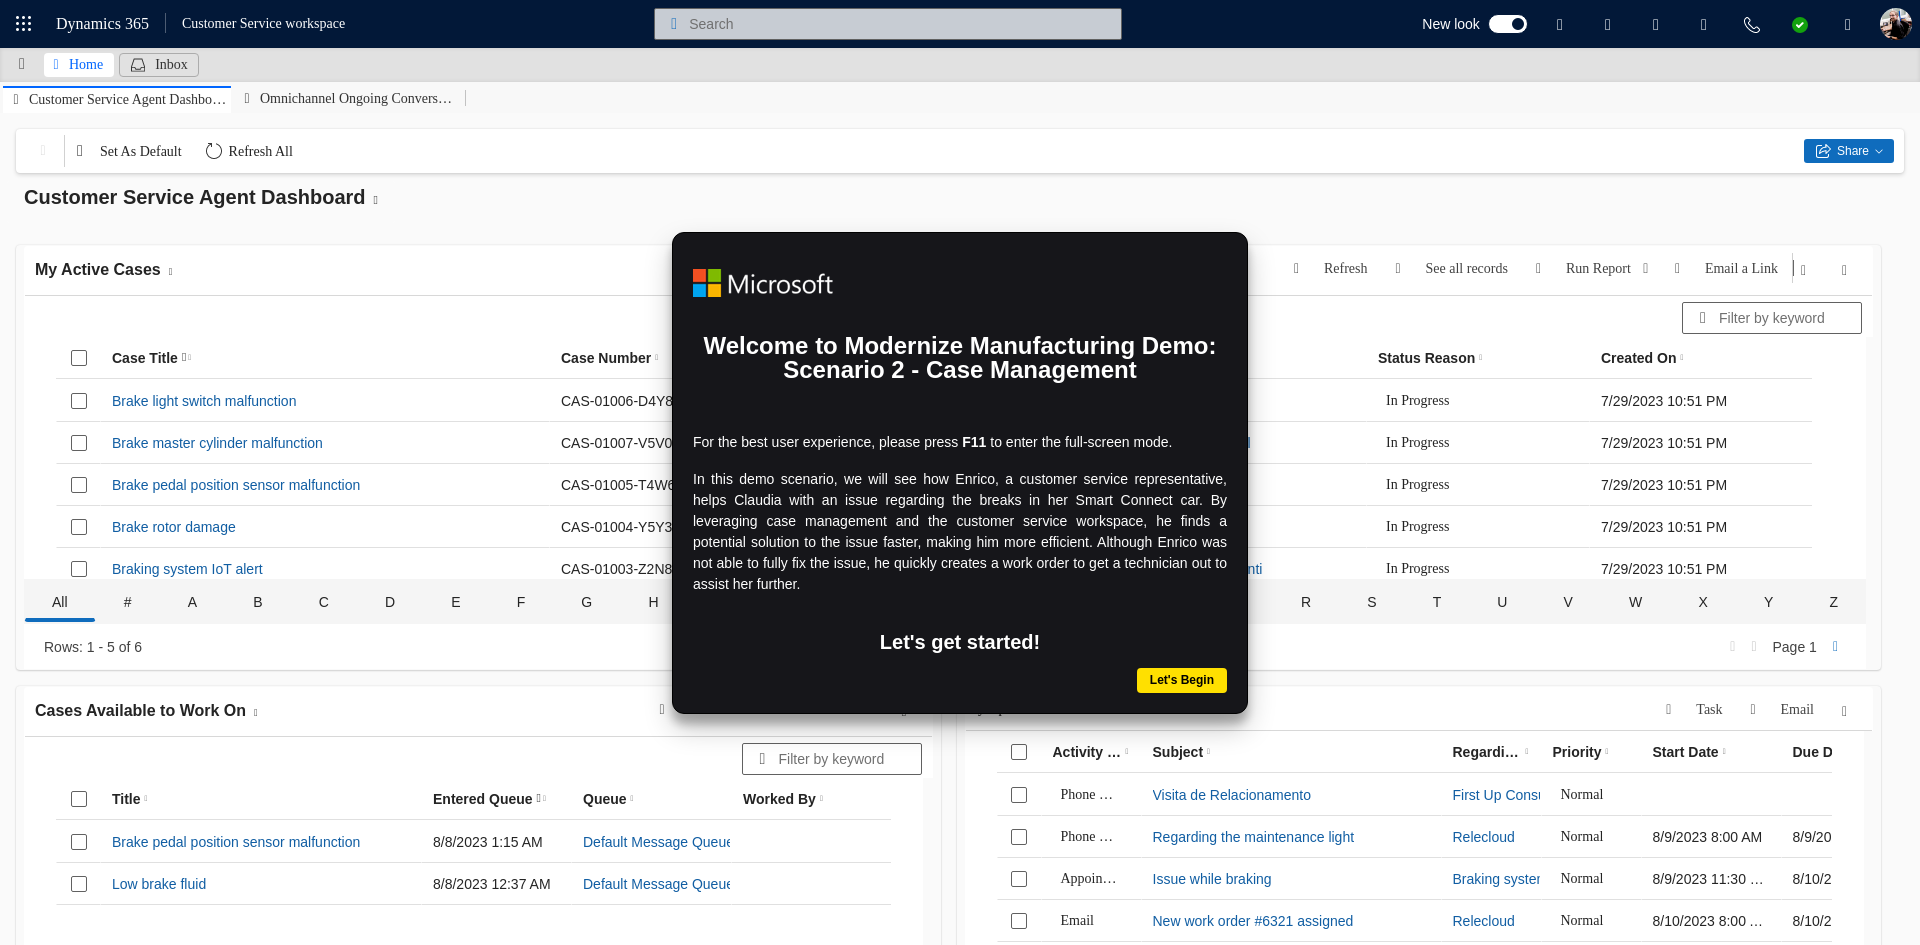The width and height of the screenshot is (1920, 945).
Task: Open the Customer Service Agent Dashboard selector
Action: 376,200
